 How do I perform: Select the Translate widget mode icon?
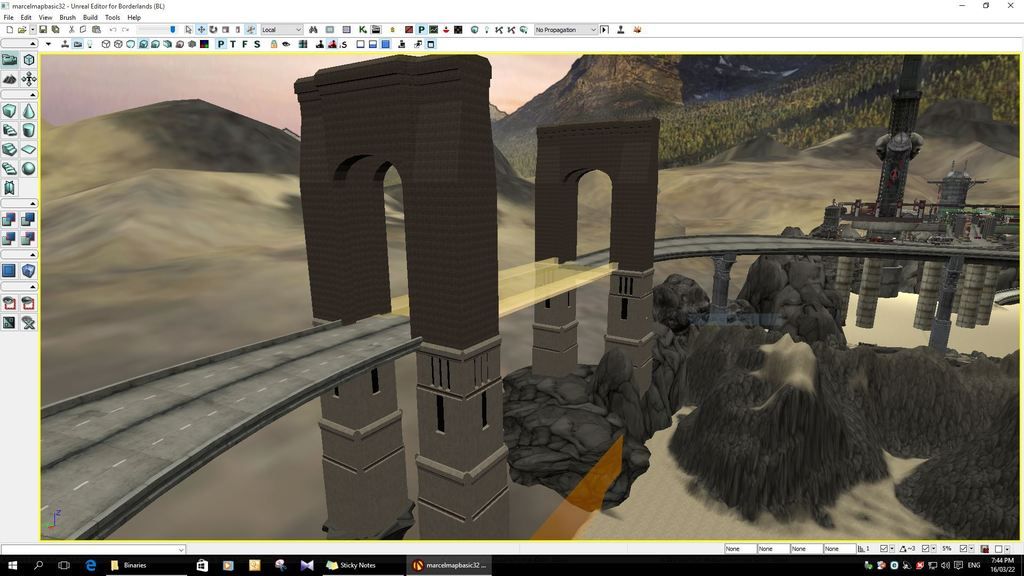point(201,29)
